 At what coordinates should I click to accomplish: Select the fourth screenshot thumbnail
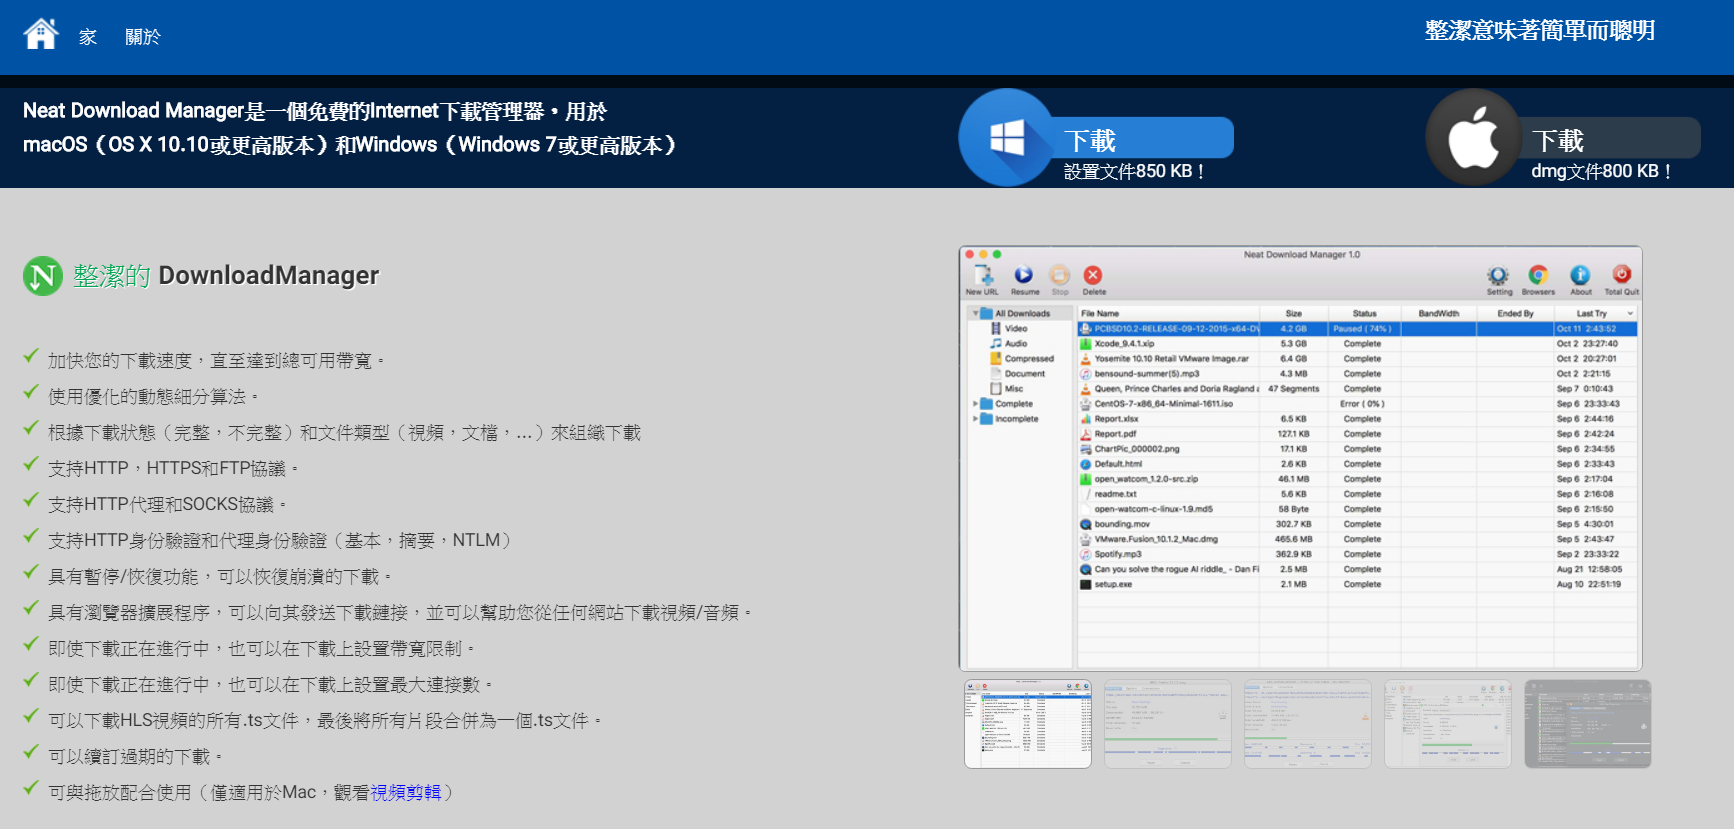[1448, 724]
